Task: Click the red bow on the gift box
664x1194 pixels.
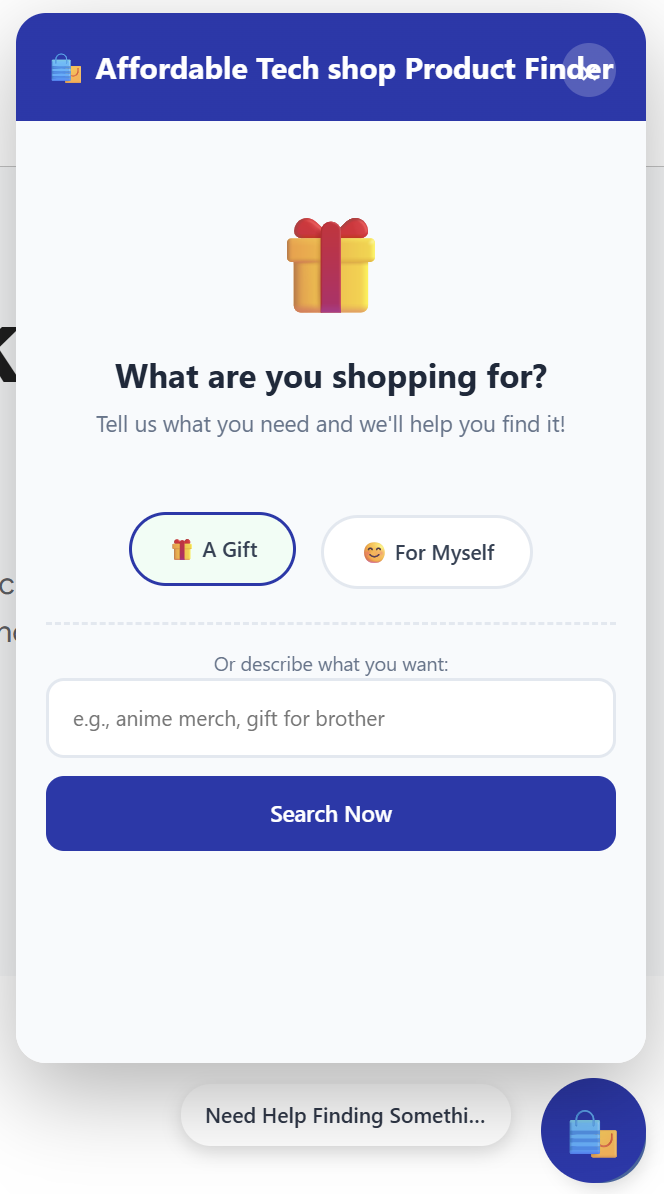Action: 331,230
